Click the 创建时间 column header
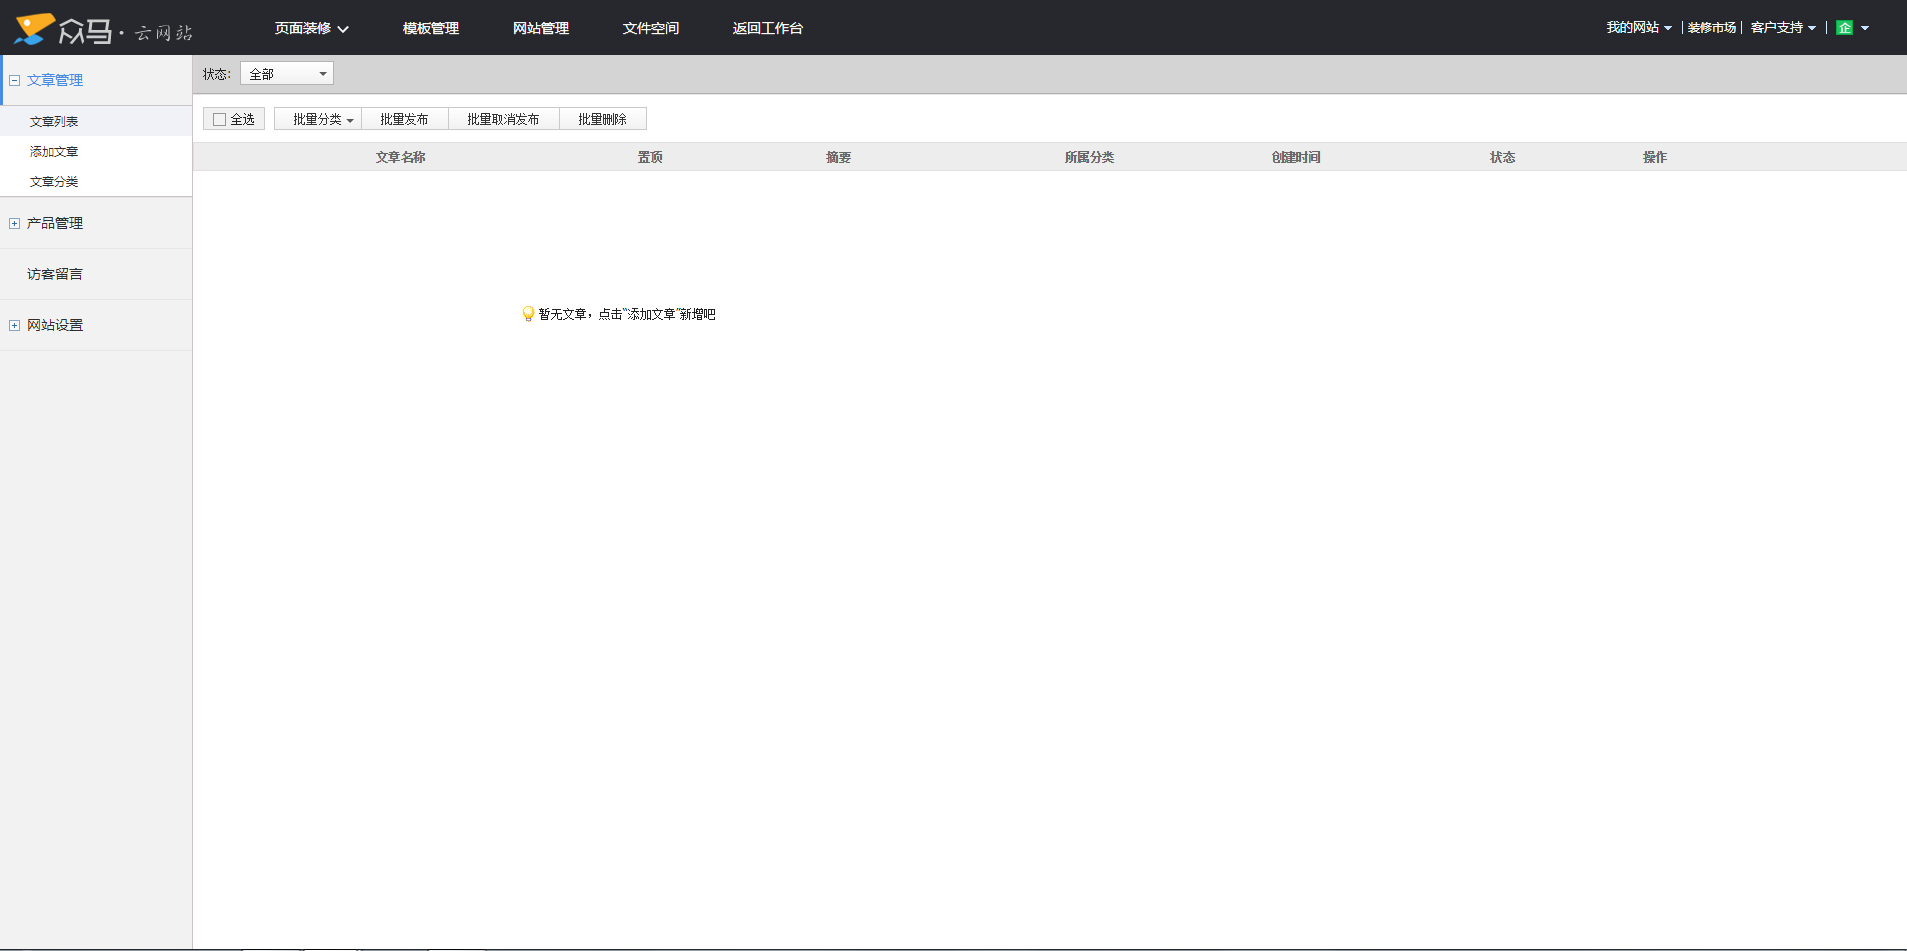The image size is (1907, 951). click(x=1296, y=157)
